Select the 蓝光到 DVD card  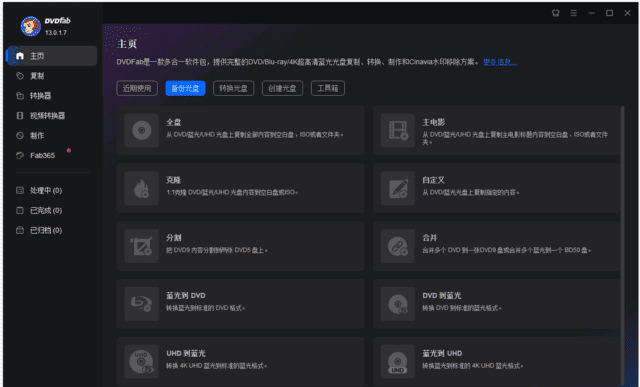point(240,304)
